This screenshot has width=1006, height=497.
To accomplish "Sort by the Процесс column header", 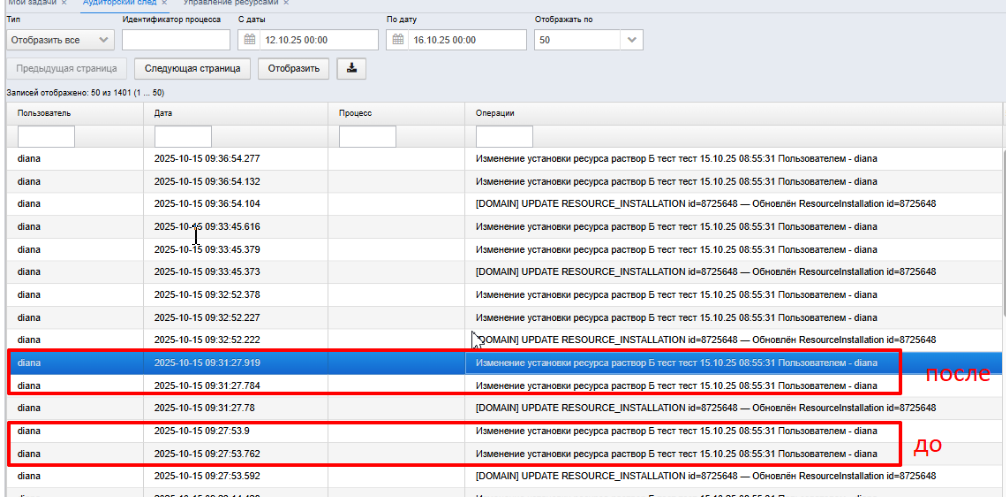I will click(396, 113).
